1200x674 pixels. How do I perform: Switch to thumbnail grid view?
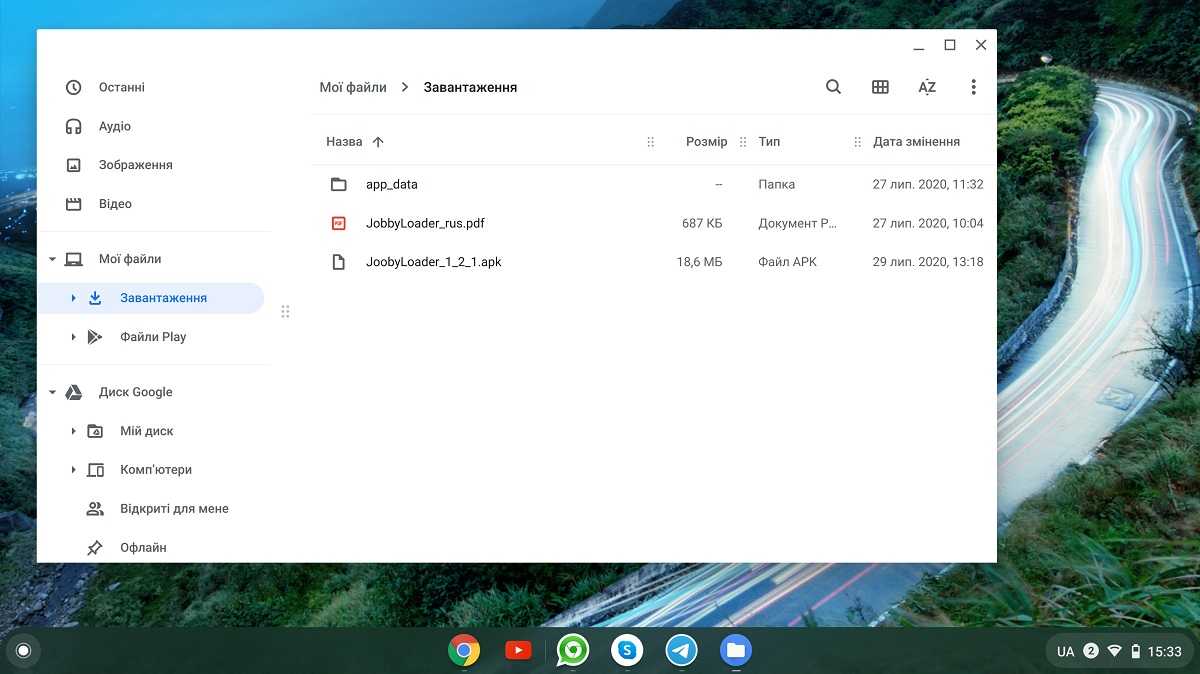[880, 87]
